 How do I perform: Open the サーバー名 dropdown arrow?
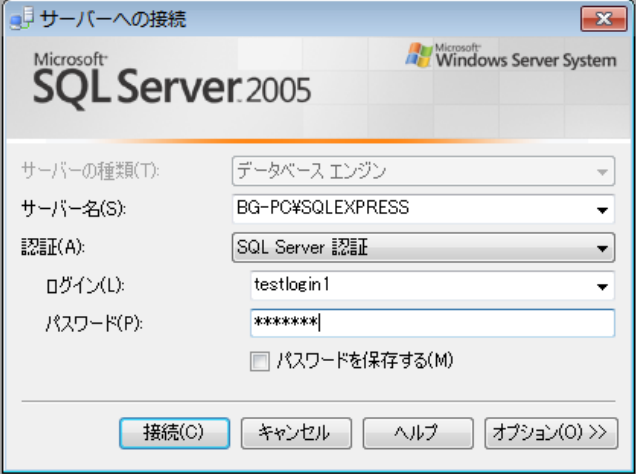point(602,210)
